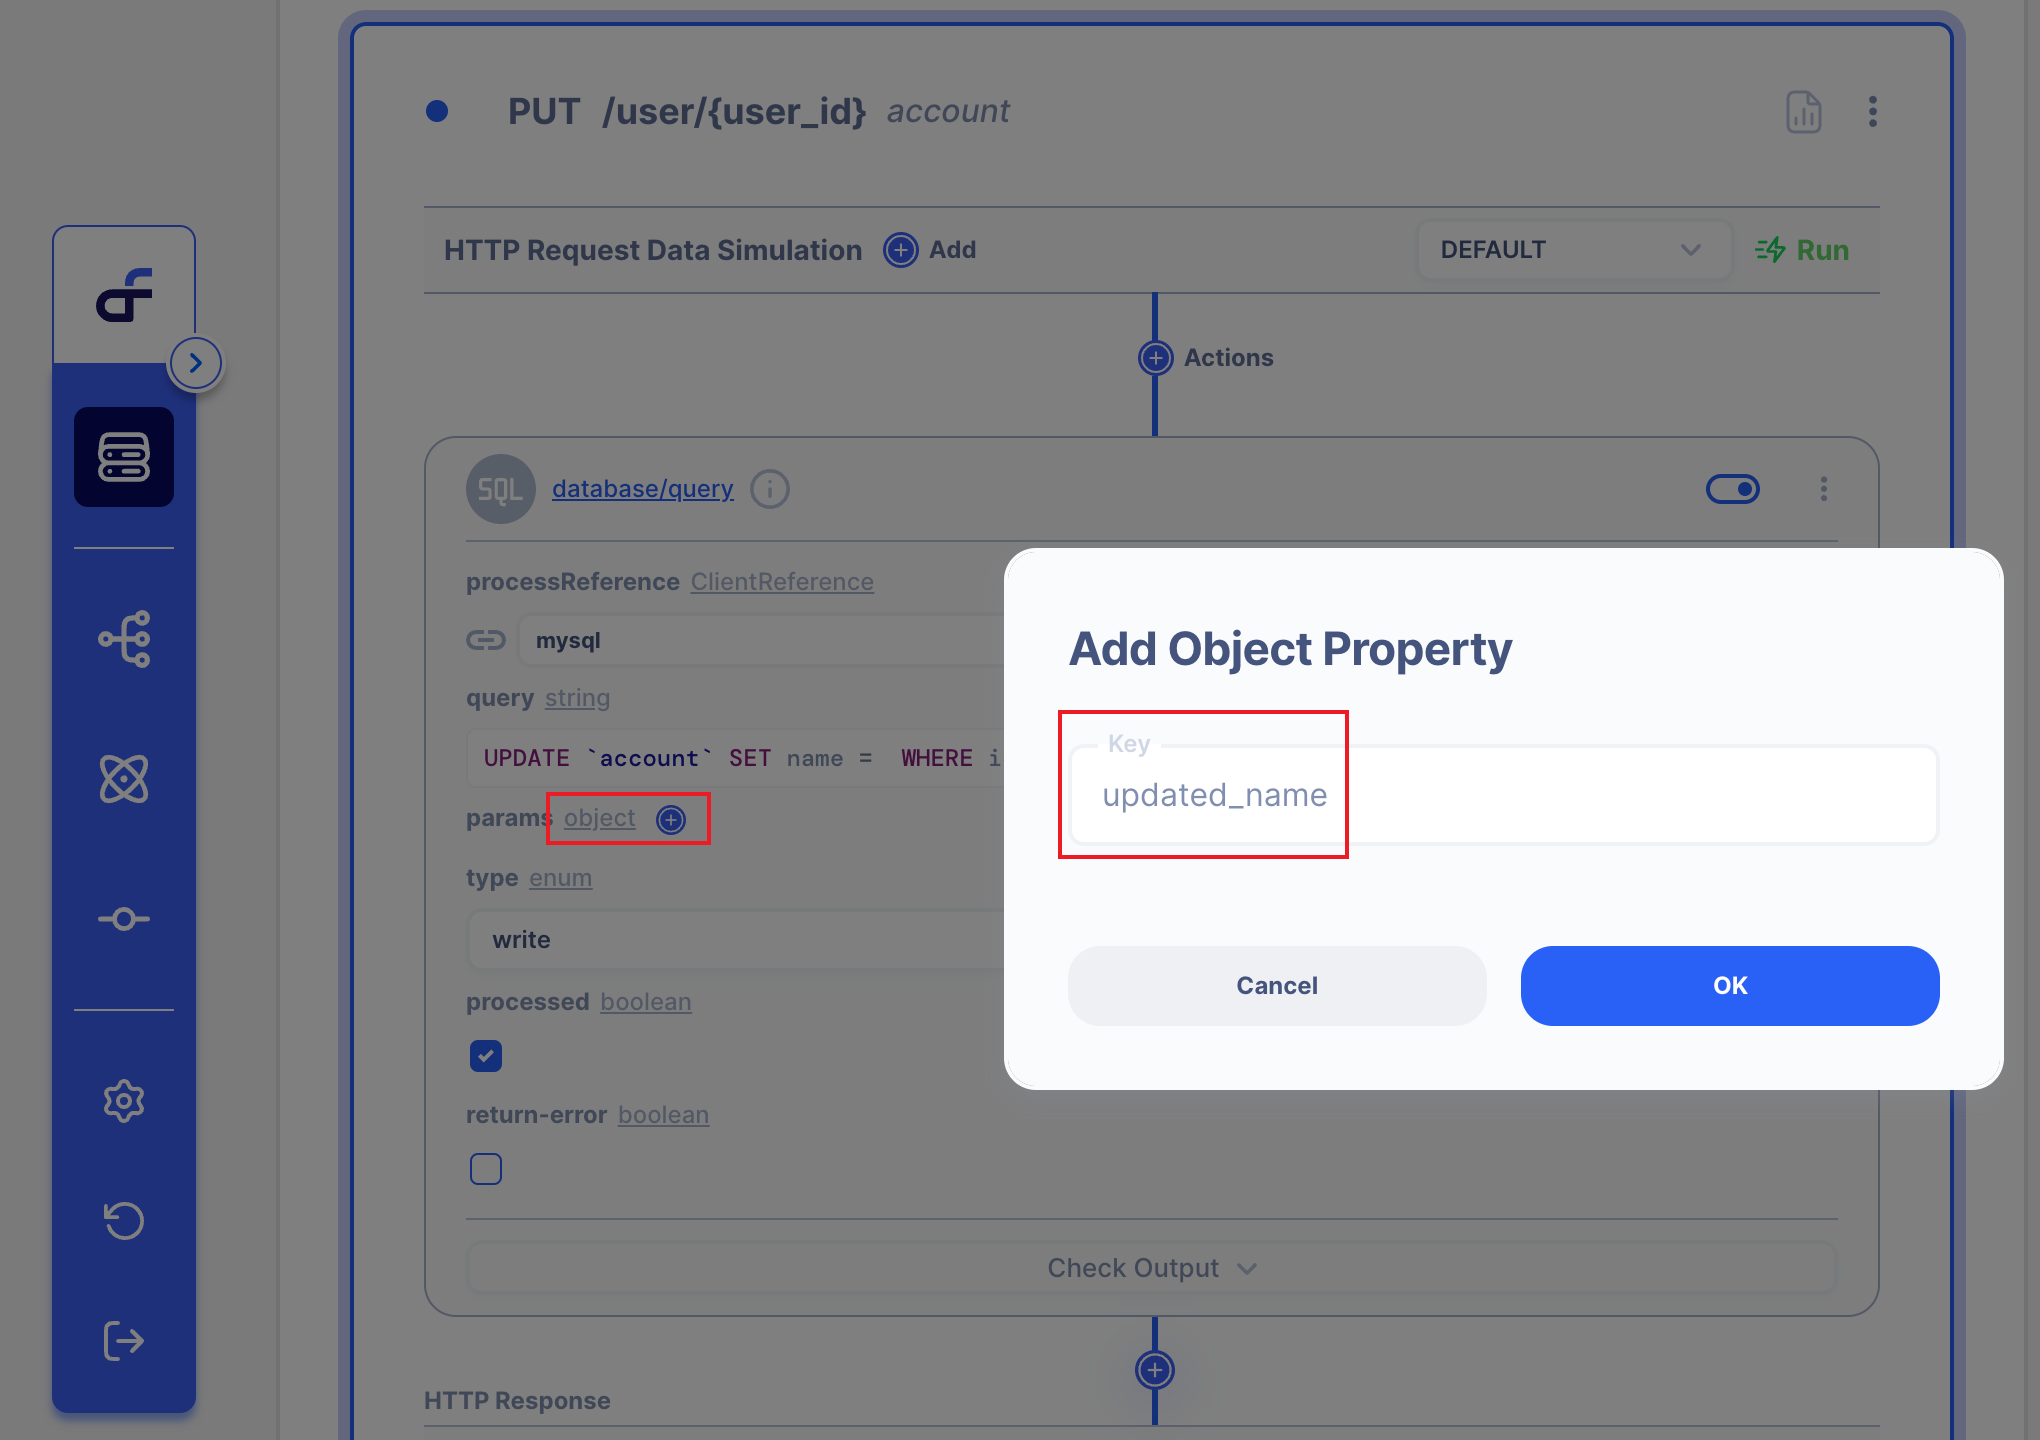Click Cancel to dismiss Add Object Property
Viewport: 2040px width, 1440px height.
pos(1276,985)
